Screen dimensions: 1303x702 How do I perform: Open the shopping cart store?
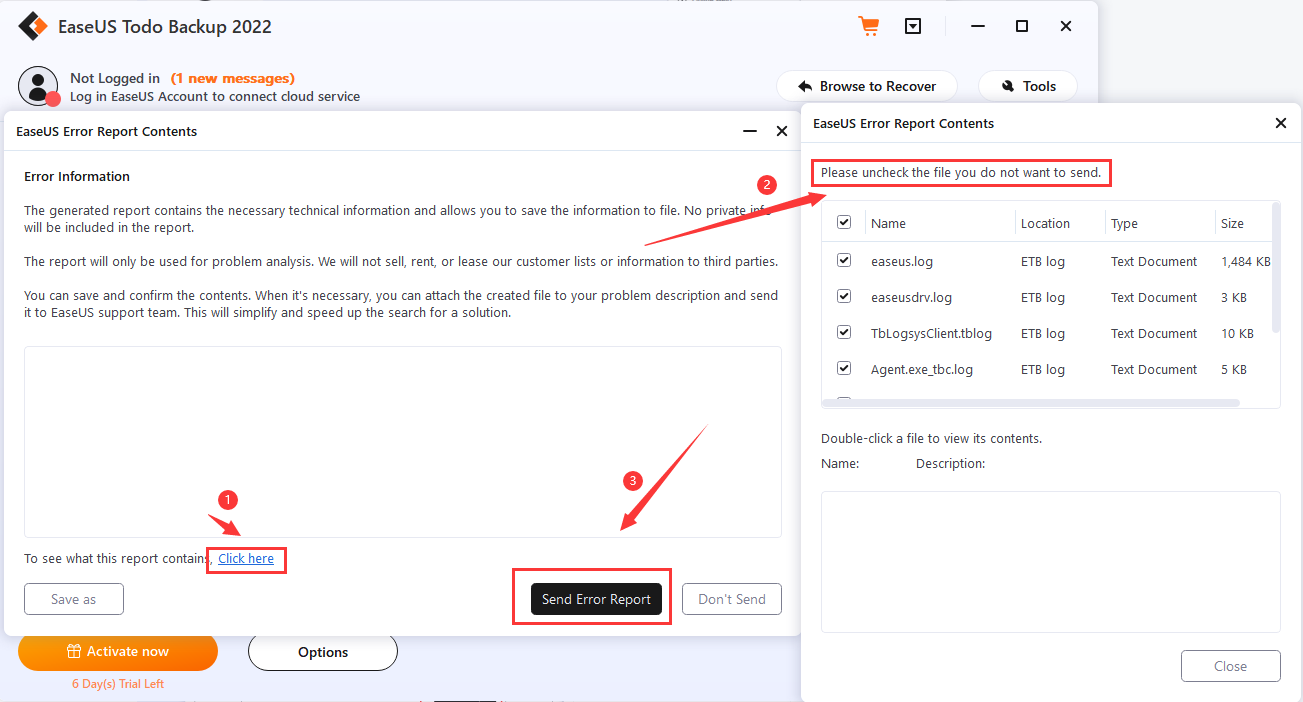click(868, 25)
